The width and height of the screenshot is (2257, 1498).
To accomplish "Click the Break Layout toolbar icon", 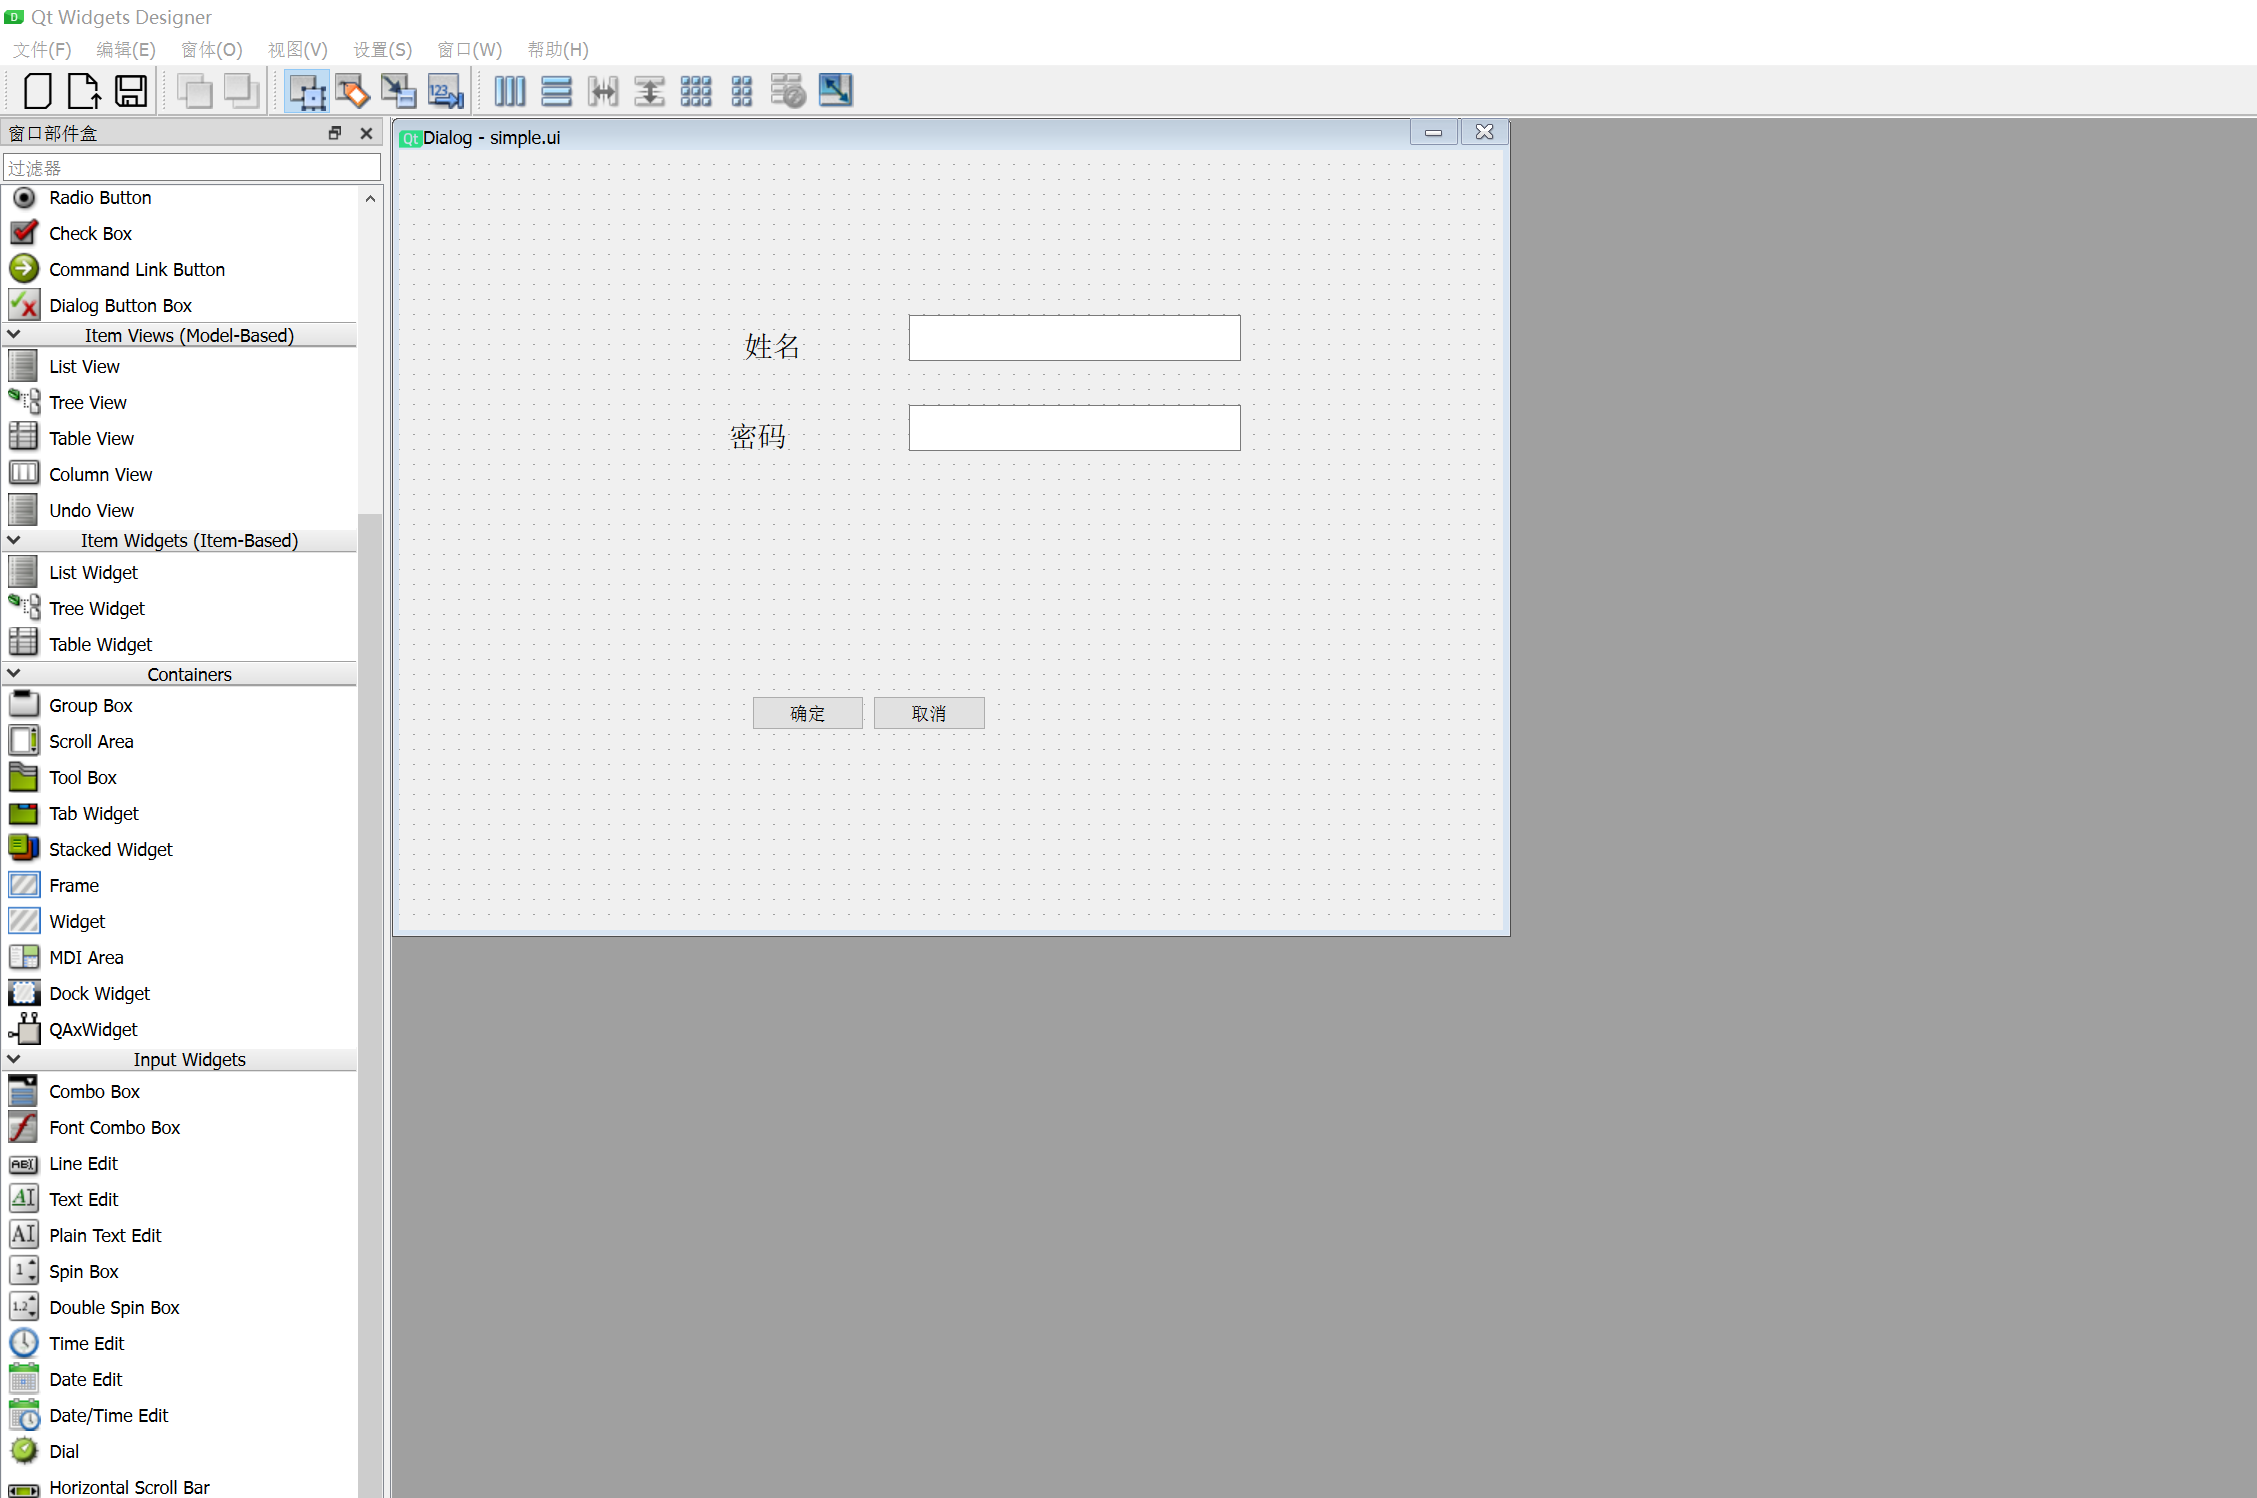I will pos(788,91).
